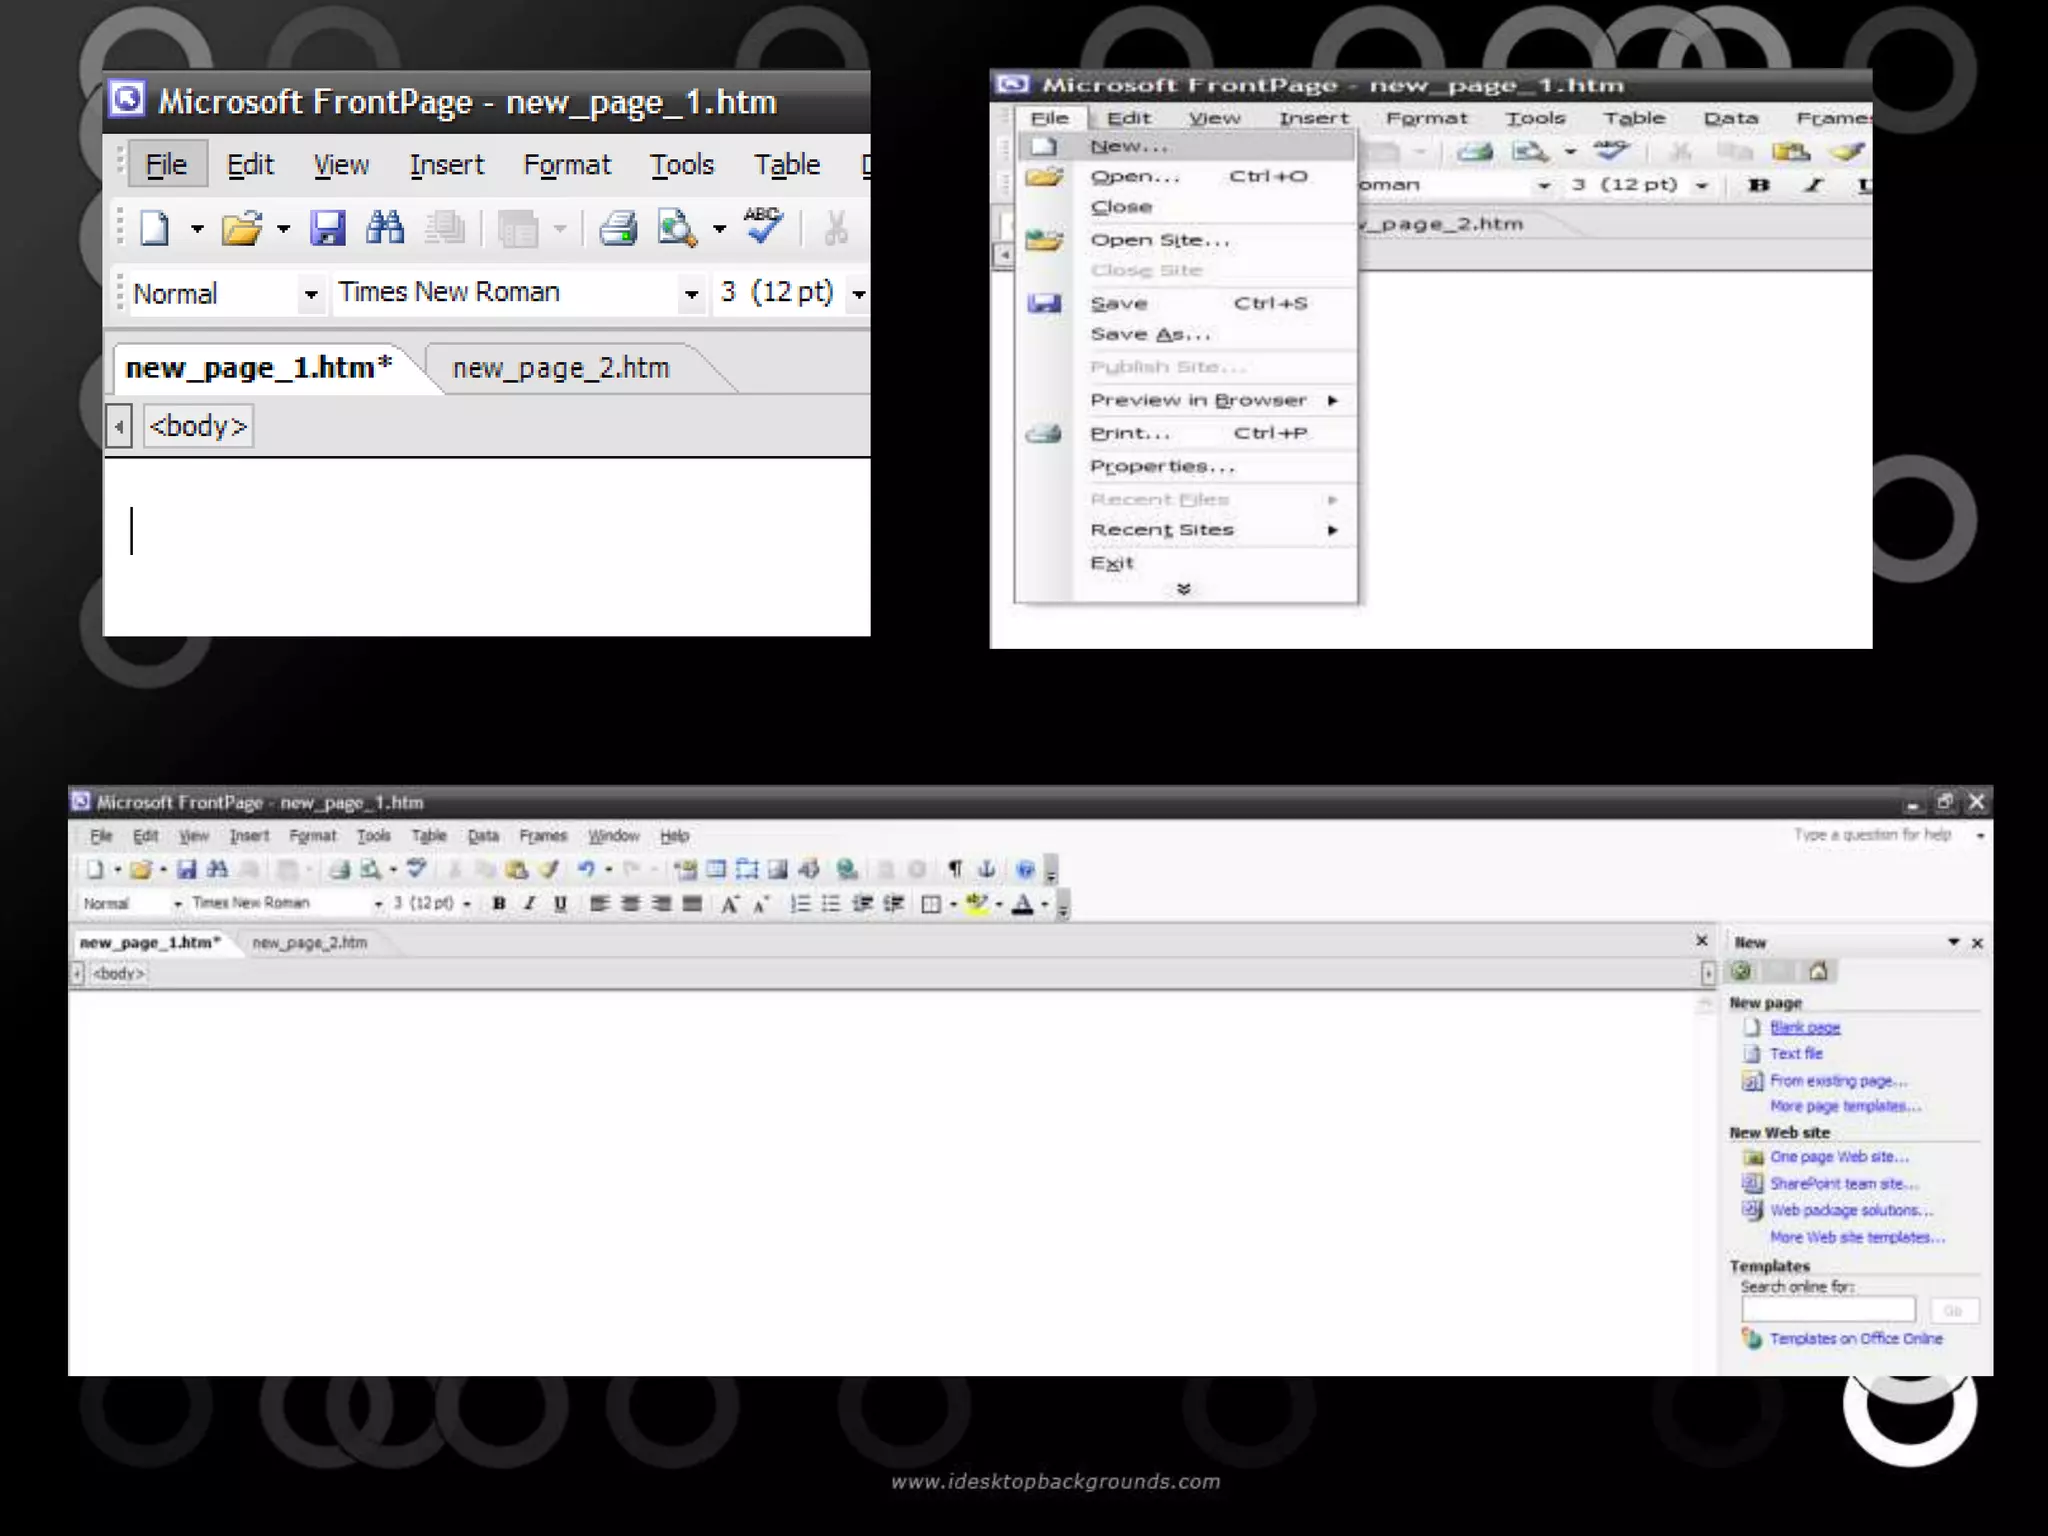The width and height of the screenshot is (2048, 1536).
Task: Click the Insert Hyperlink globe icon
Action: [847, 869]
